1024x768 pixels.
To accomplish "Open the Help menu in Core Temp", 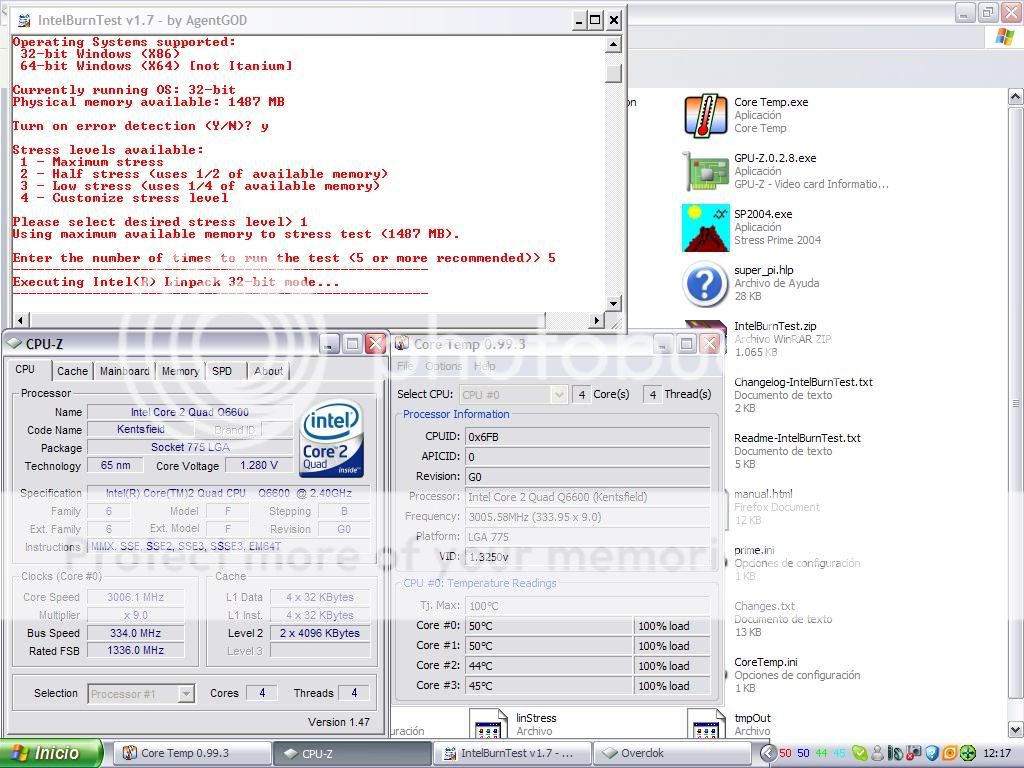I will (x=485, y=366).
